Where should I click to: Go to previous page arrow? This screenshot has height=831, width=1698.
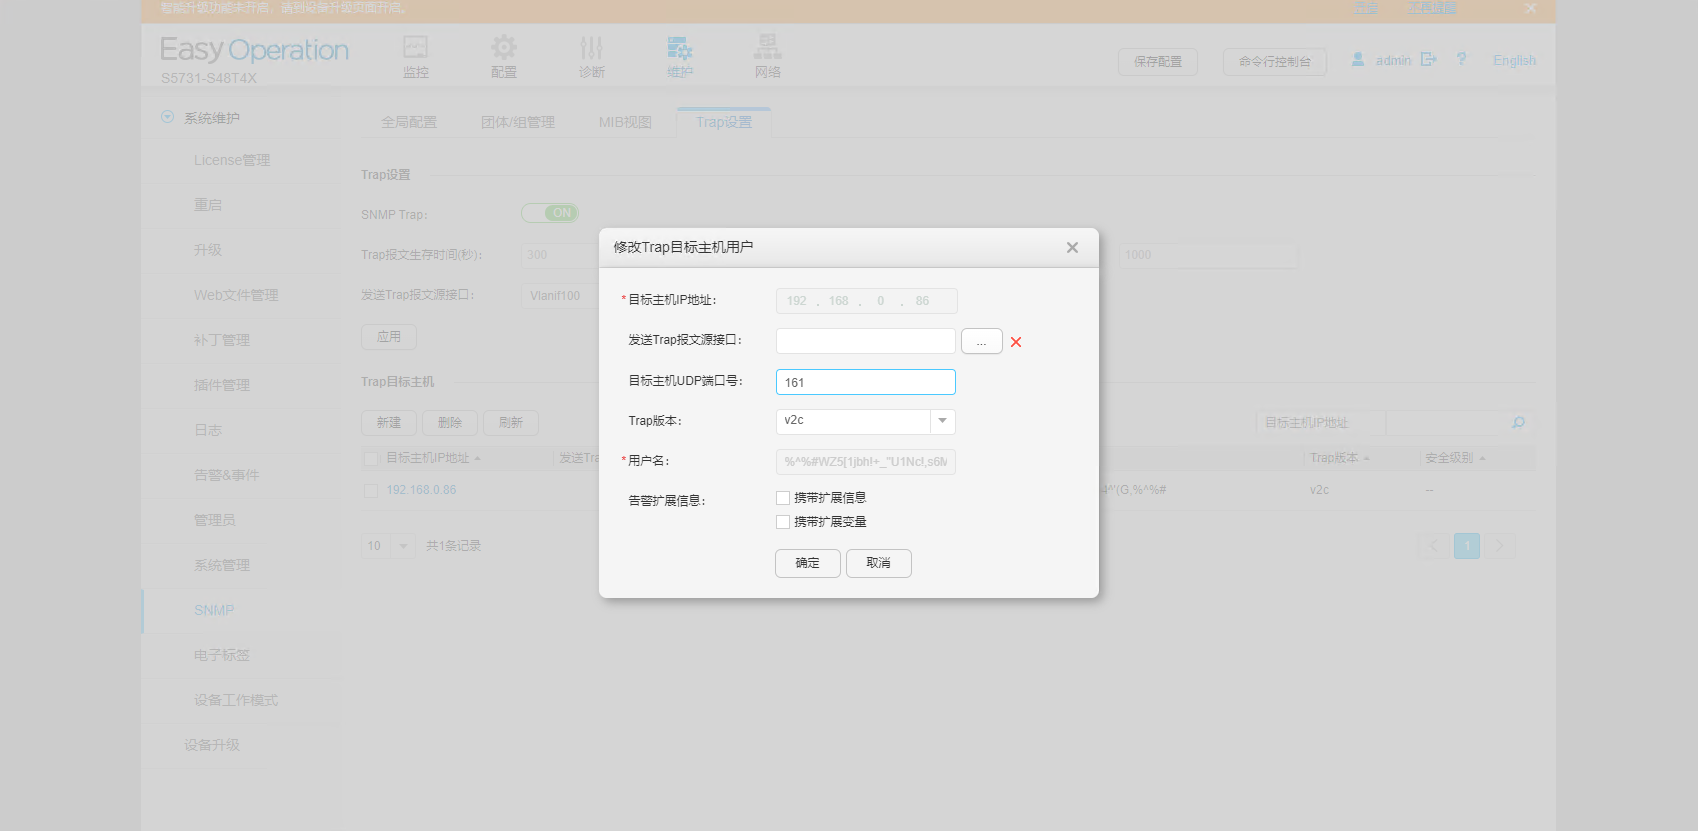[1434, 546]
